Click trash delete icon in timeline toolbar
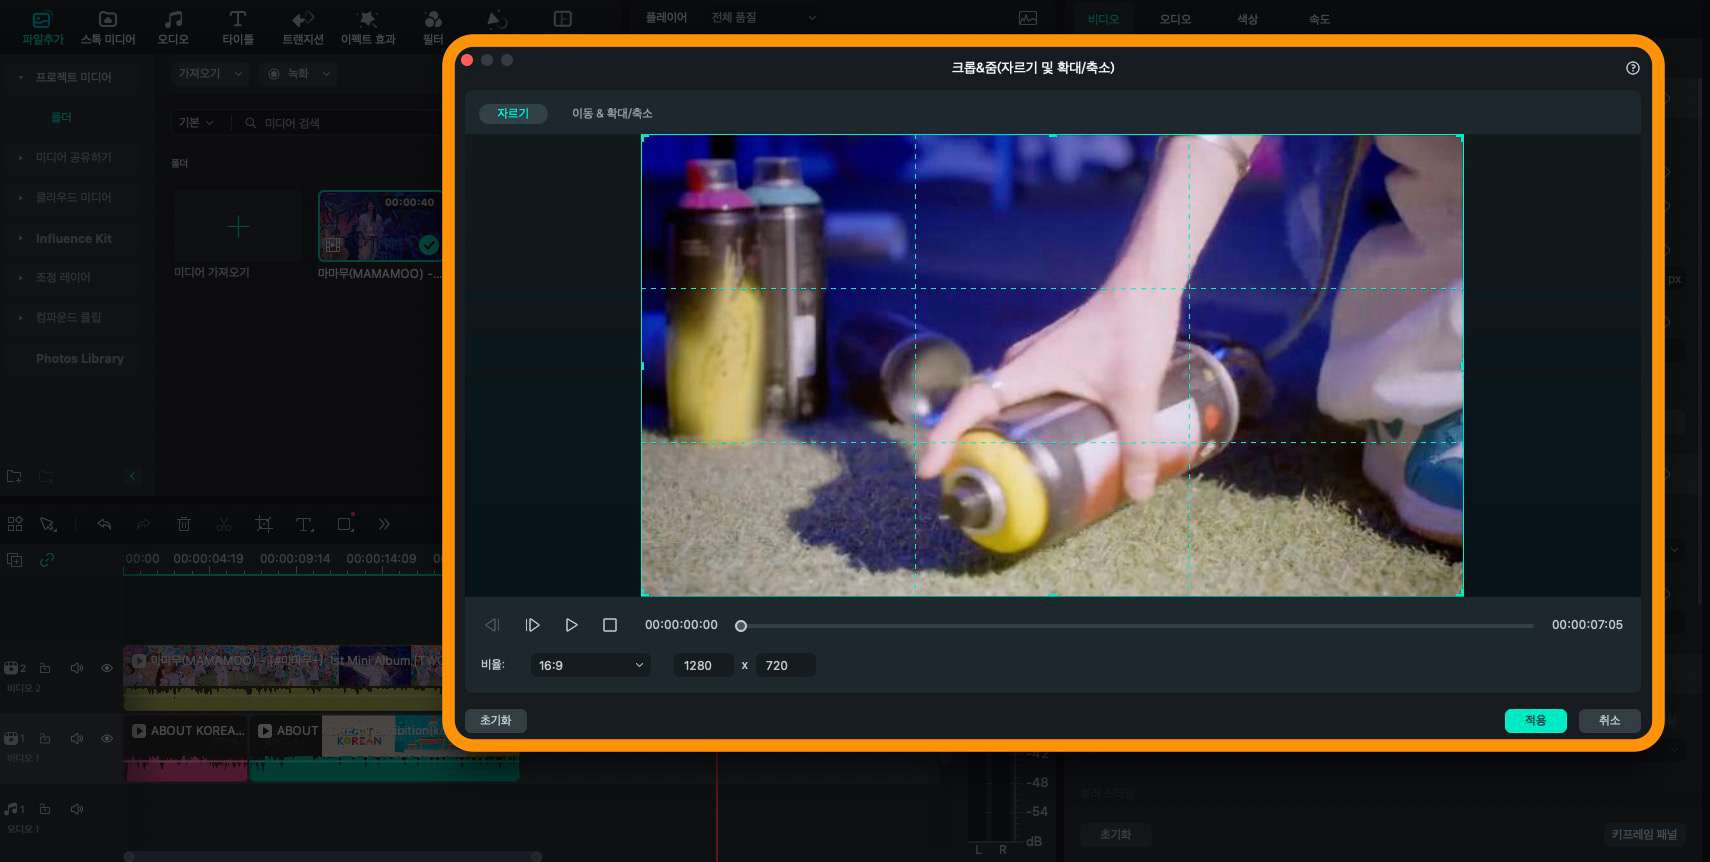 pyautogui.click(x=184, y=524)
